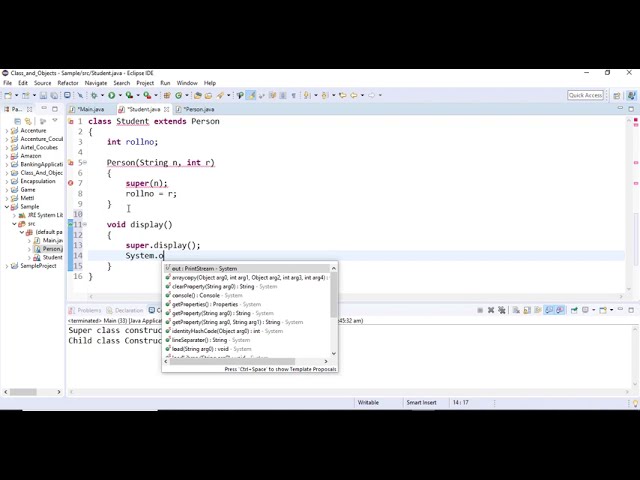The width and height of the screenshot is (640, 480).
Task: Open Package Explorer View Menu triangle
Action: click(x=55, y=120)
